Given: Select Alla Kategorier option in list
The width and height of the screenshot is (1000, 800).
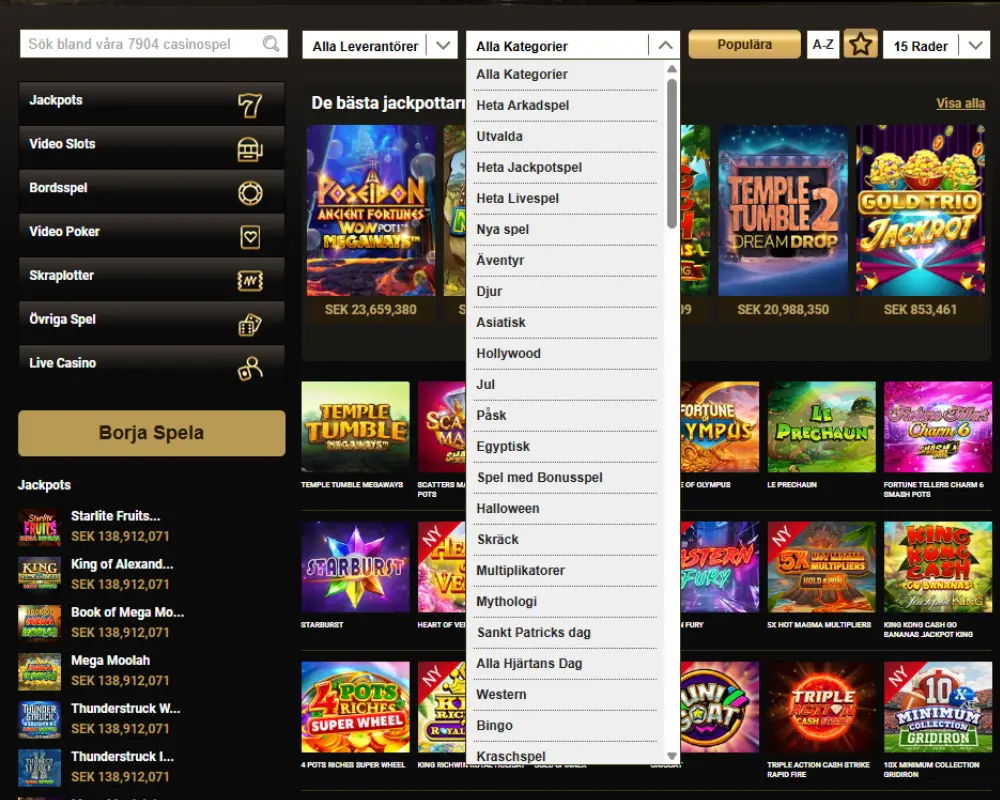Looking at the screenshot, I should [565, 75].
